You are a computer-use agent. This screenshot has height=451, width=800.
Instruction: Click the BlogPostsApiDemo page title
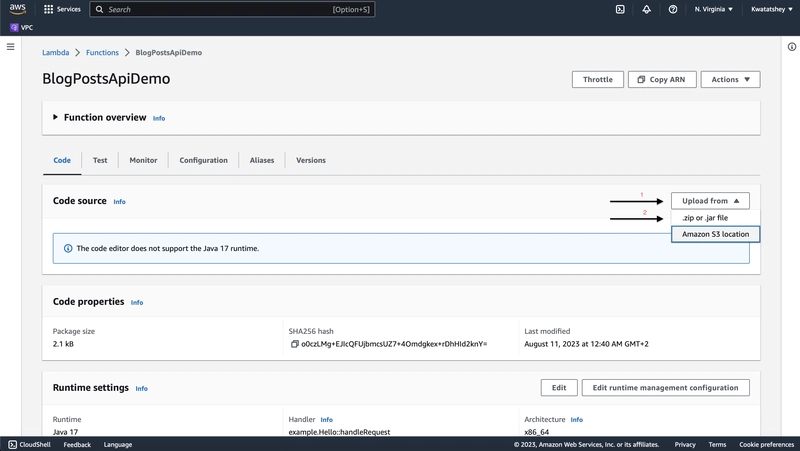(106, 79)
